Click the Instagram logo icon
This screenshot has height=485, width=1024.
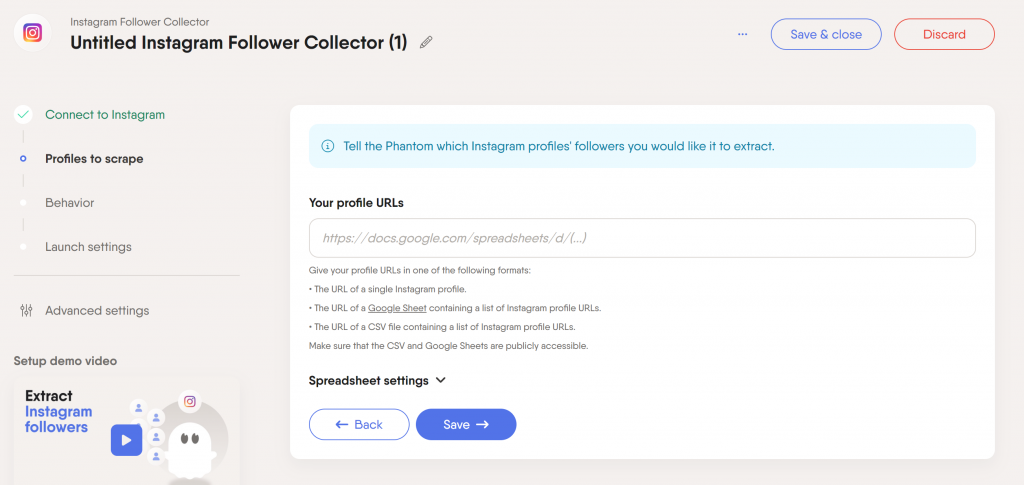pos(33,33)
